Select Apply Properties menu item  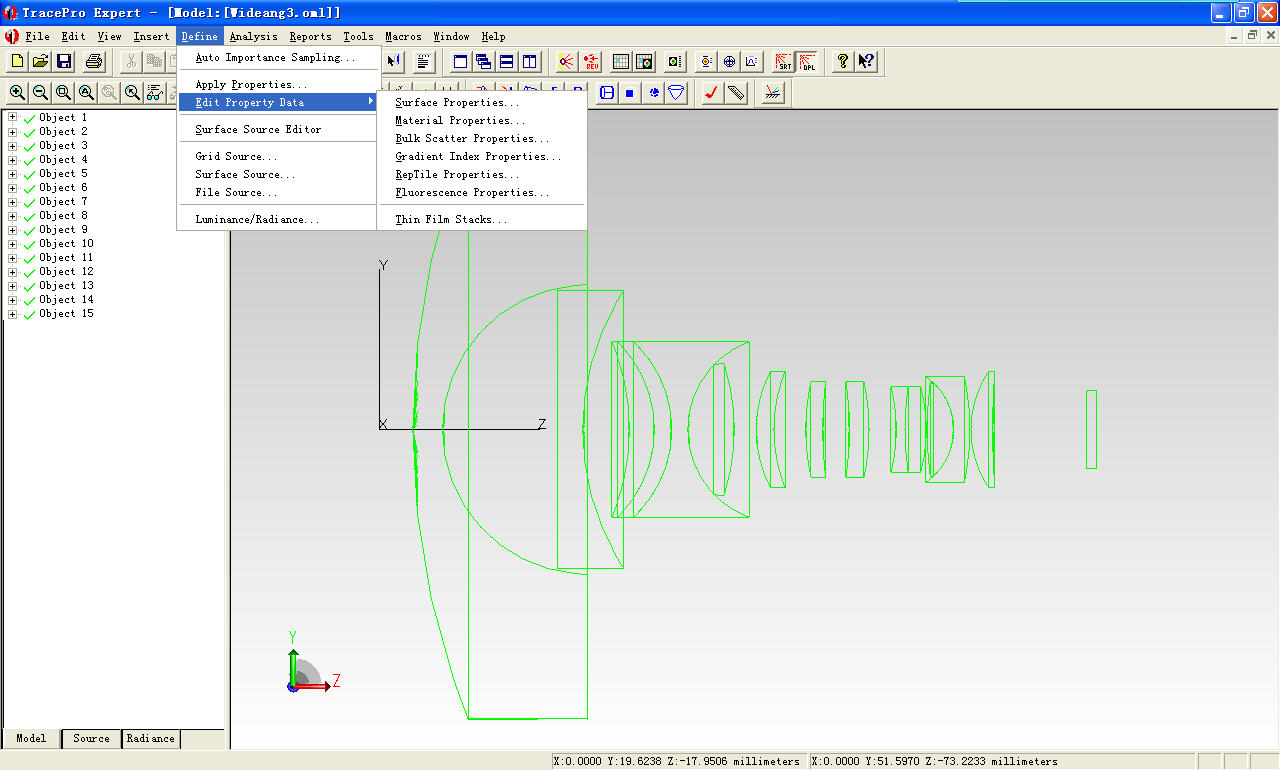(278, 84)
